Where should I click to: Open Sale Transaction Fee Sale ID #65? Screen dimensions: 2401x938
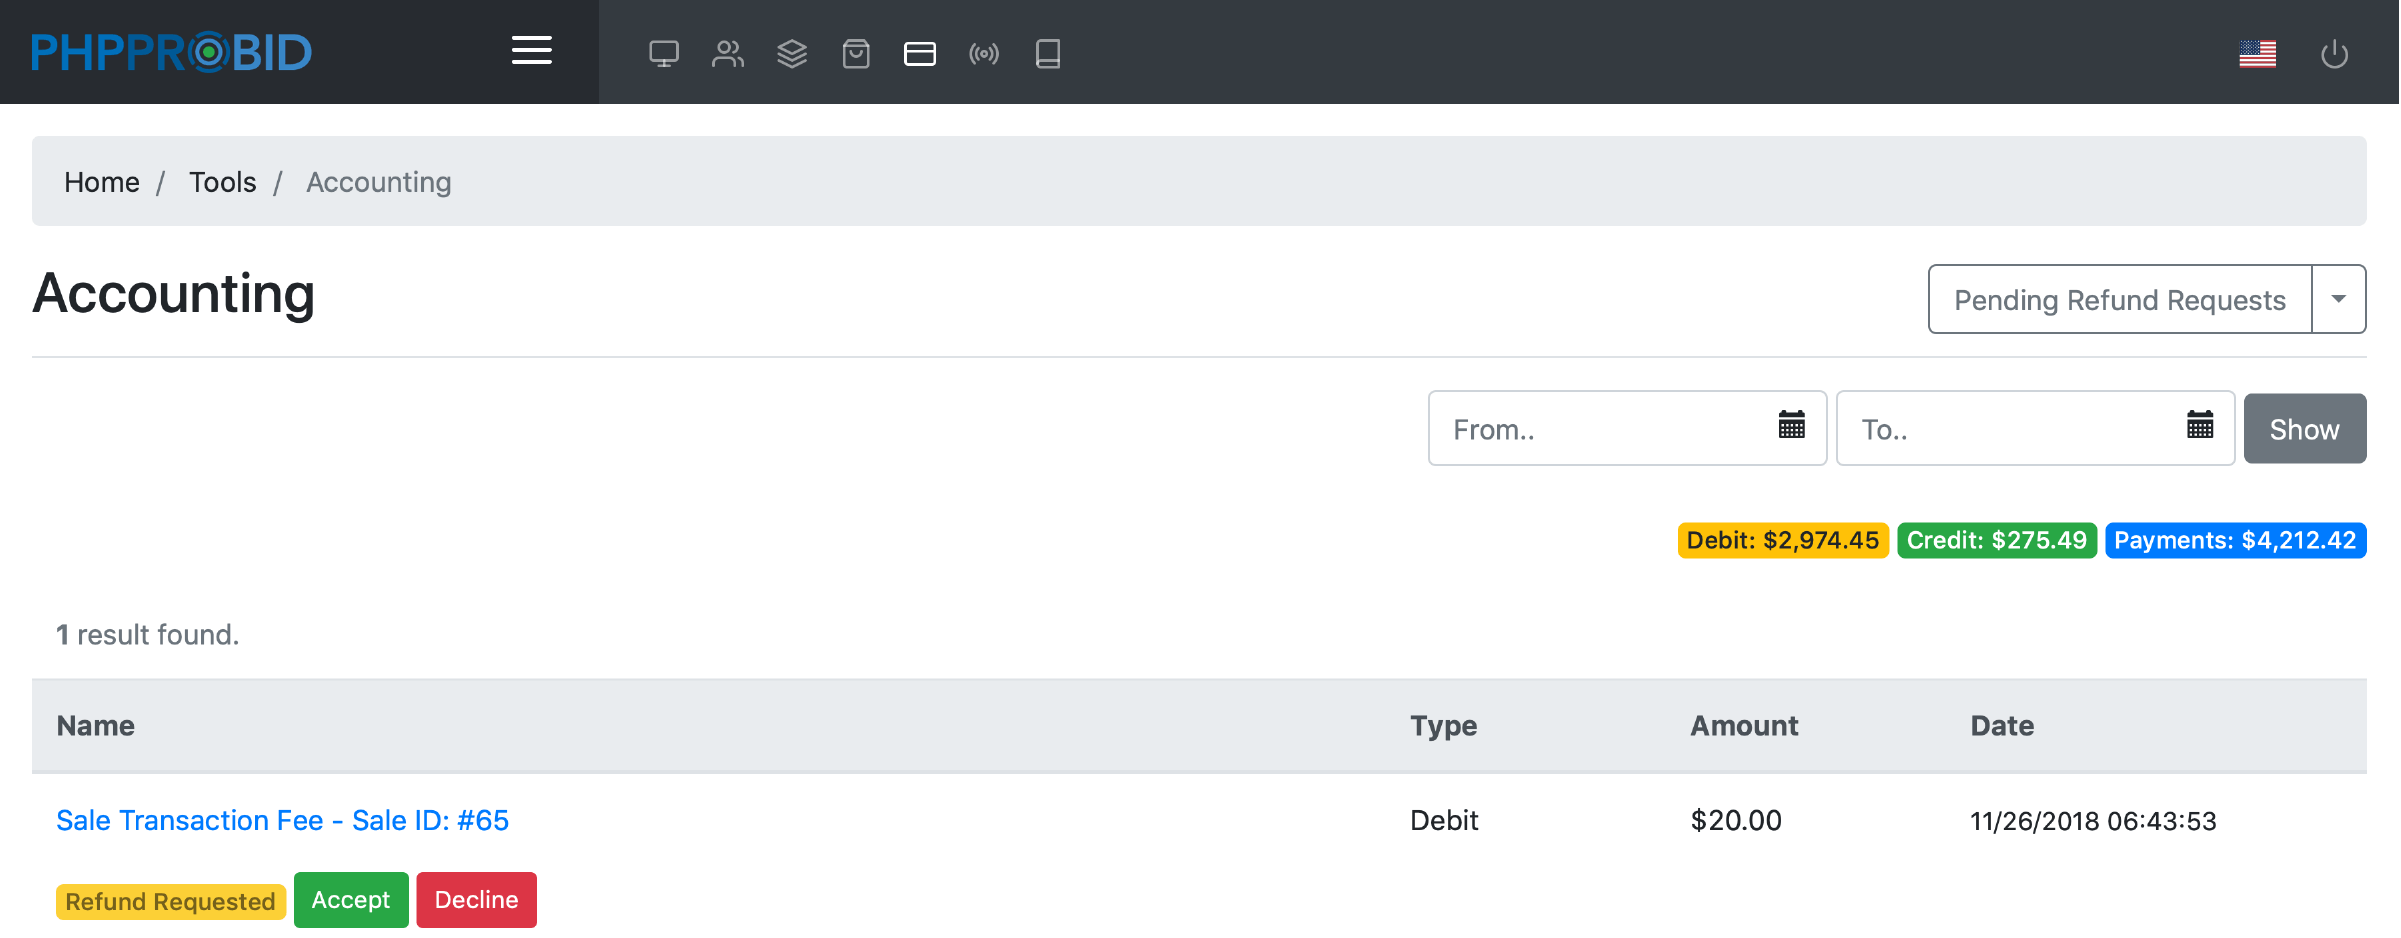pyautogui.click(x=282, y=820)
